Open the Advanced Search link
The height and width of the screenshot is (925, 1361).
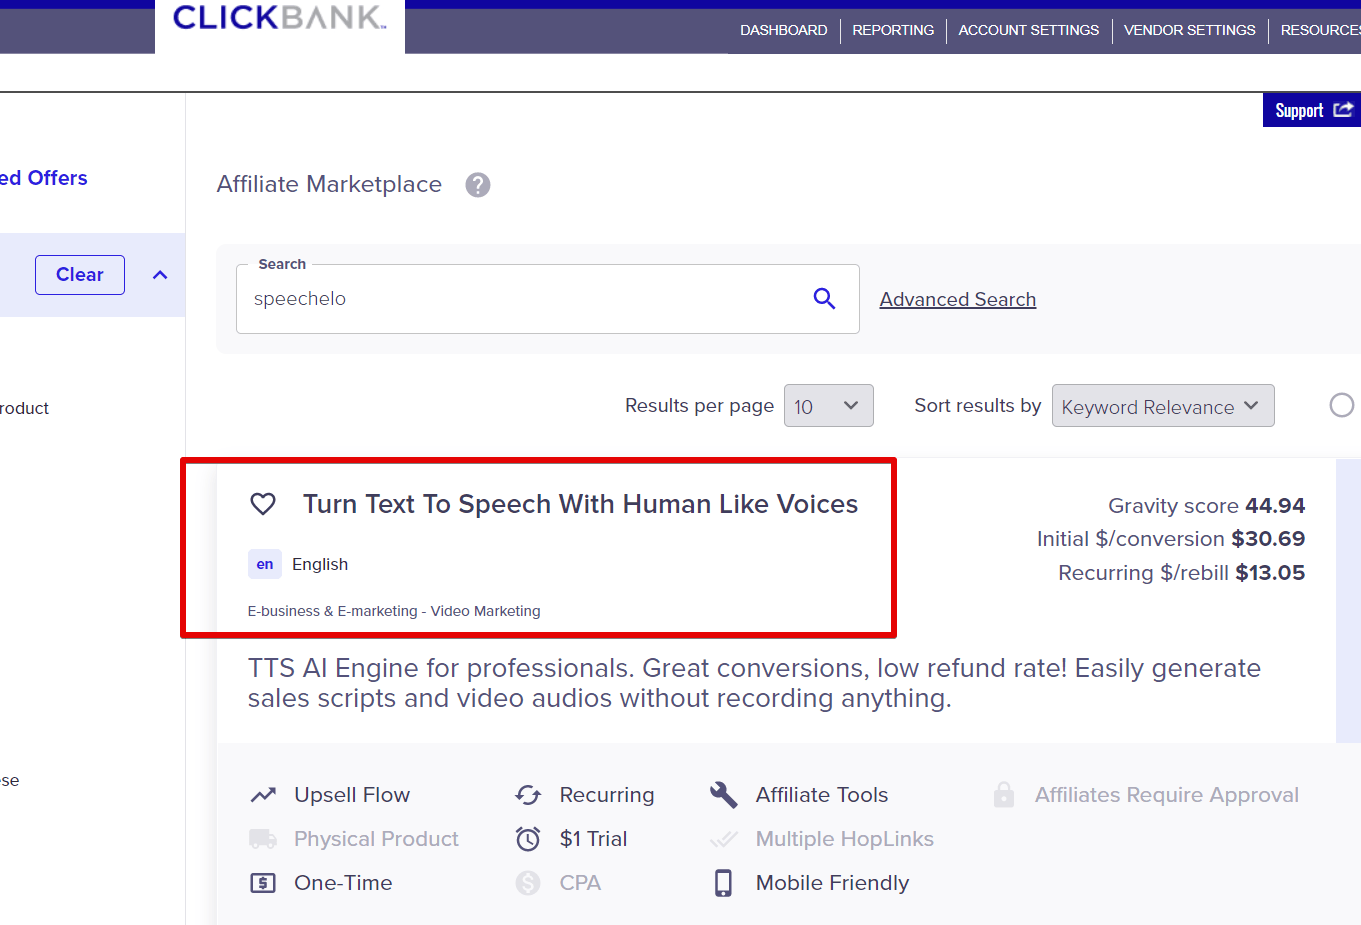tap(958, 299)
